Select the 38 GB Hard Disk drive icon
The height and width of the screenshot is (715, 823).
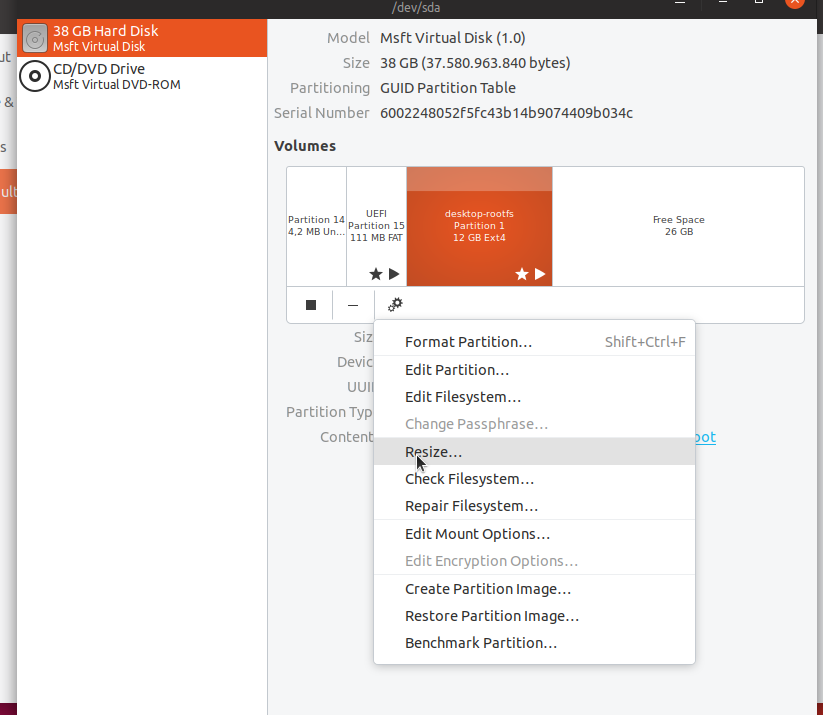[x=35, y=38]
